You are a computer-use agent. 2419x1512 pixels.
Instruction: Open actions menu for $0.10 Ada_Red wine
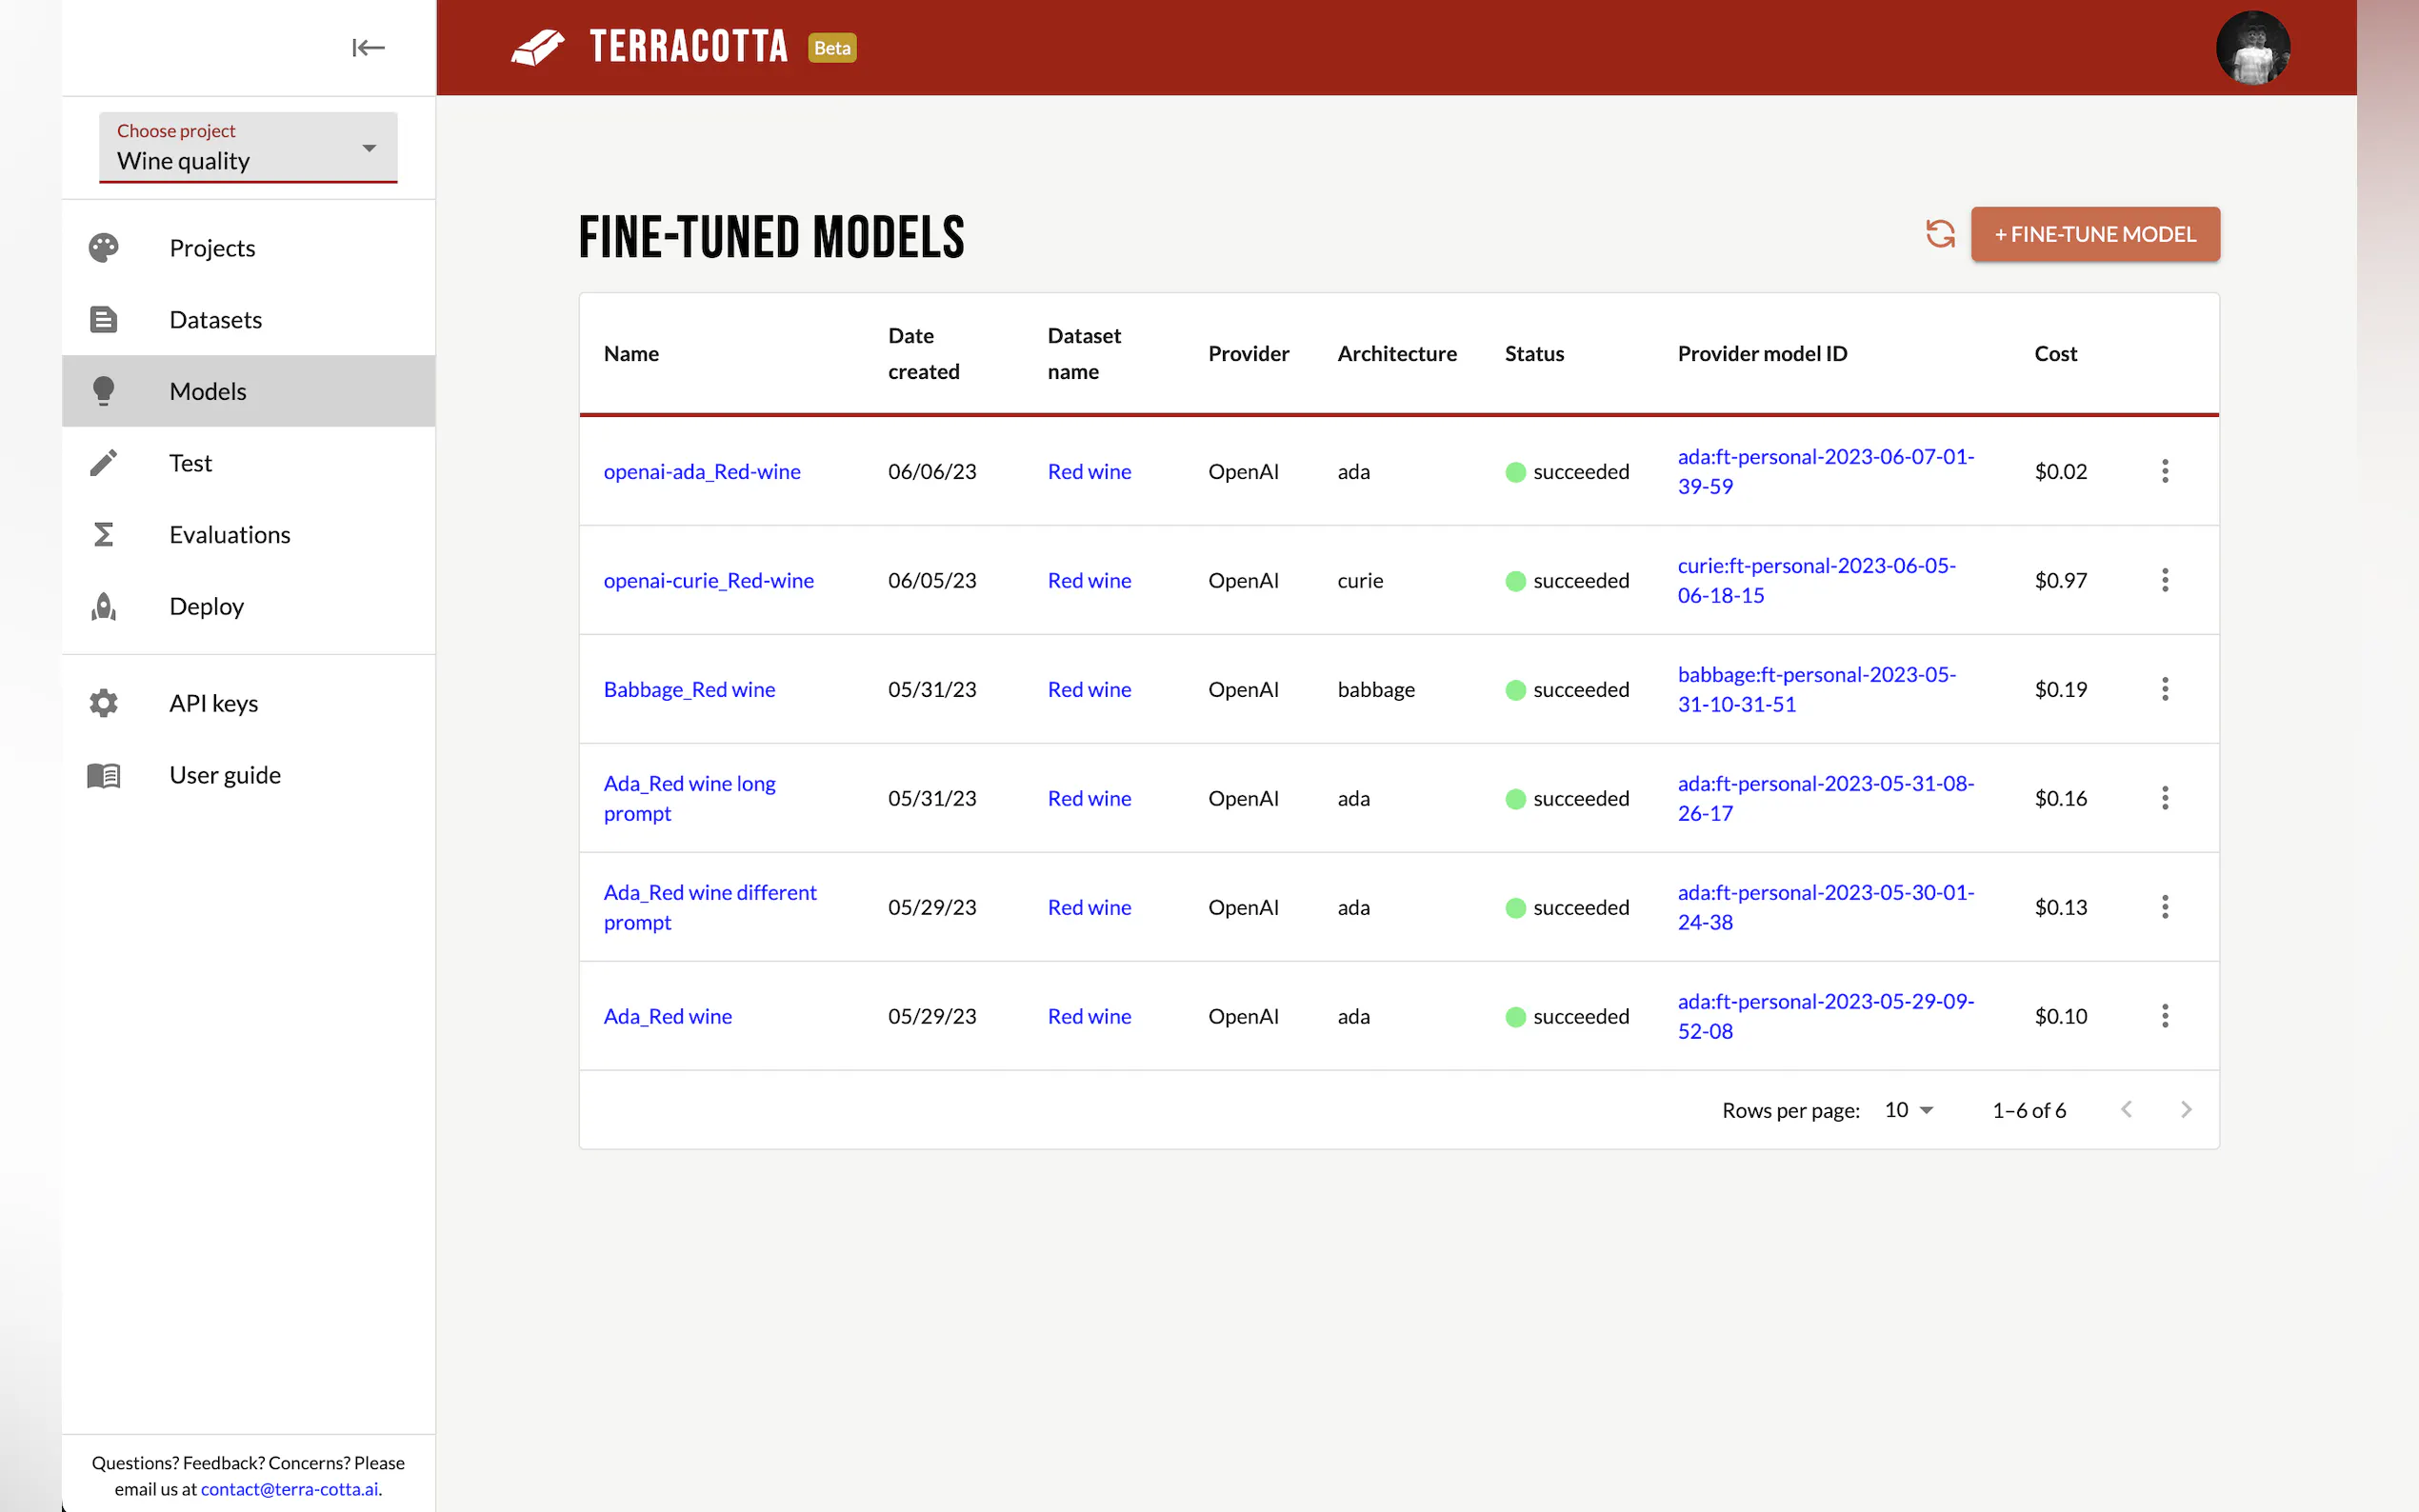[x=2164, y=1016]
